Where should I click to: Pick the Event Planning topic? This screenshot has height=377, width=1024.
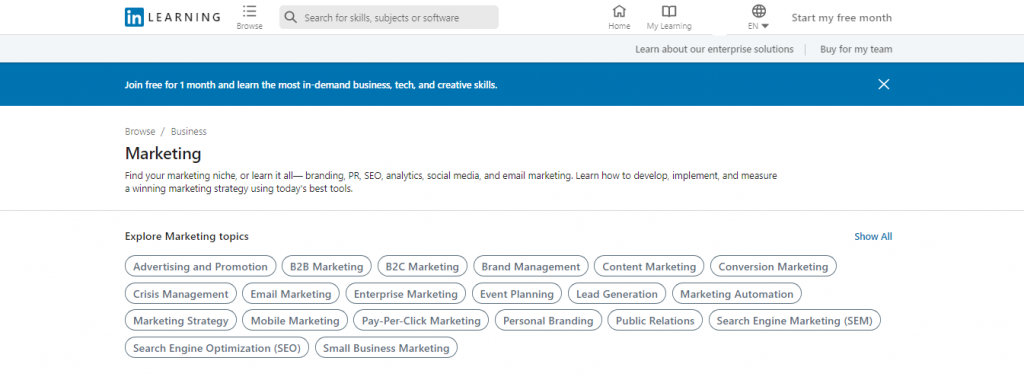(x=517, y=294)
